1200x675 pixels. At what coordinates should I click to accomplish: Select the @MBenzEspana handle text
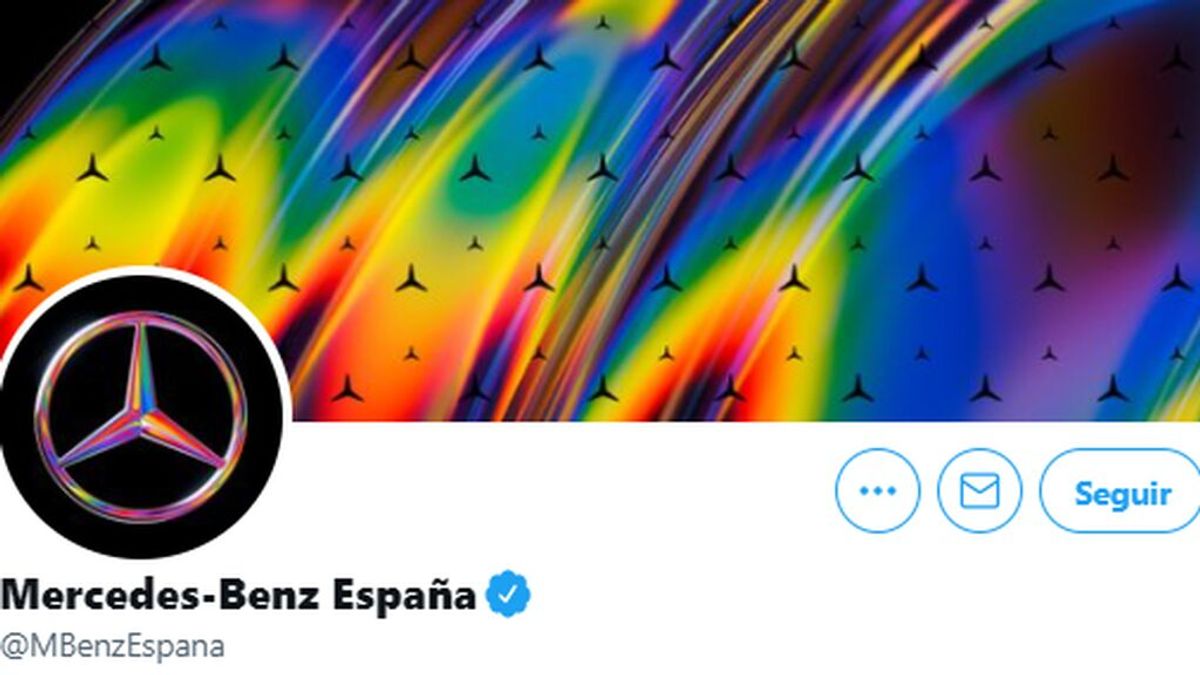click(x=112, y=646)
